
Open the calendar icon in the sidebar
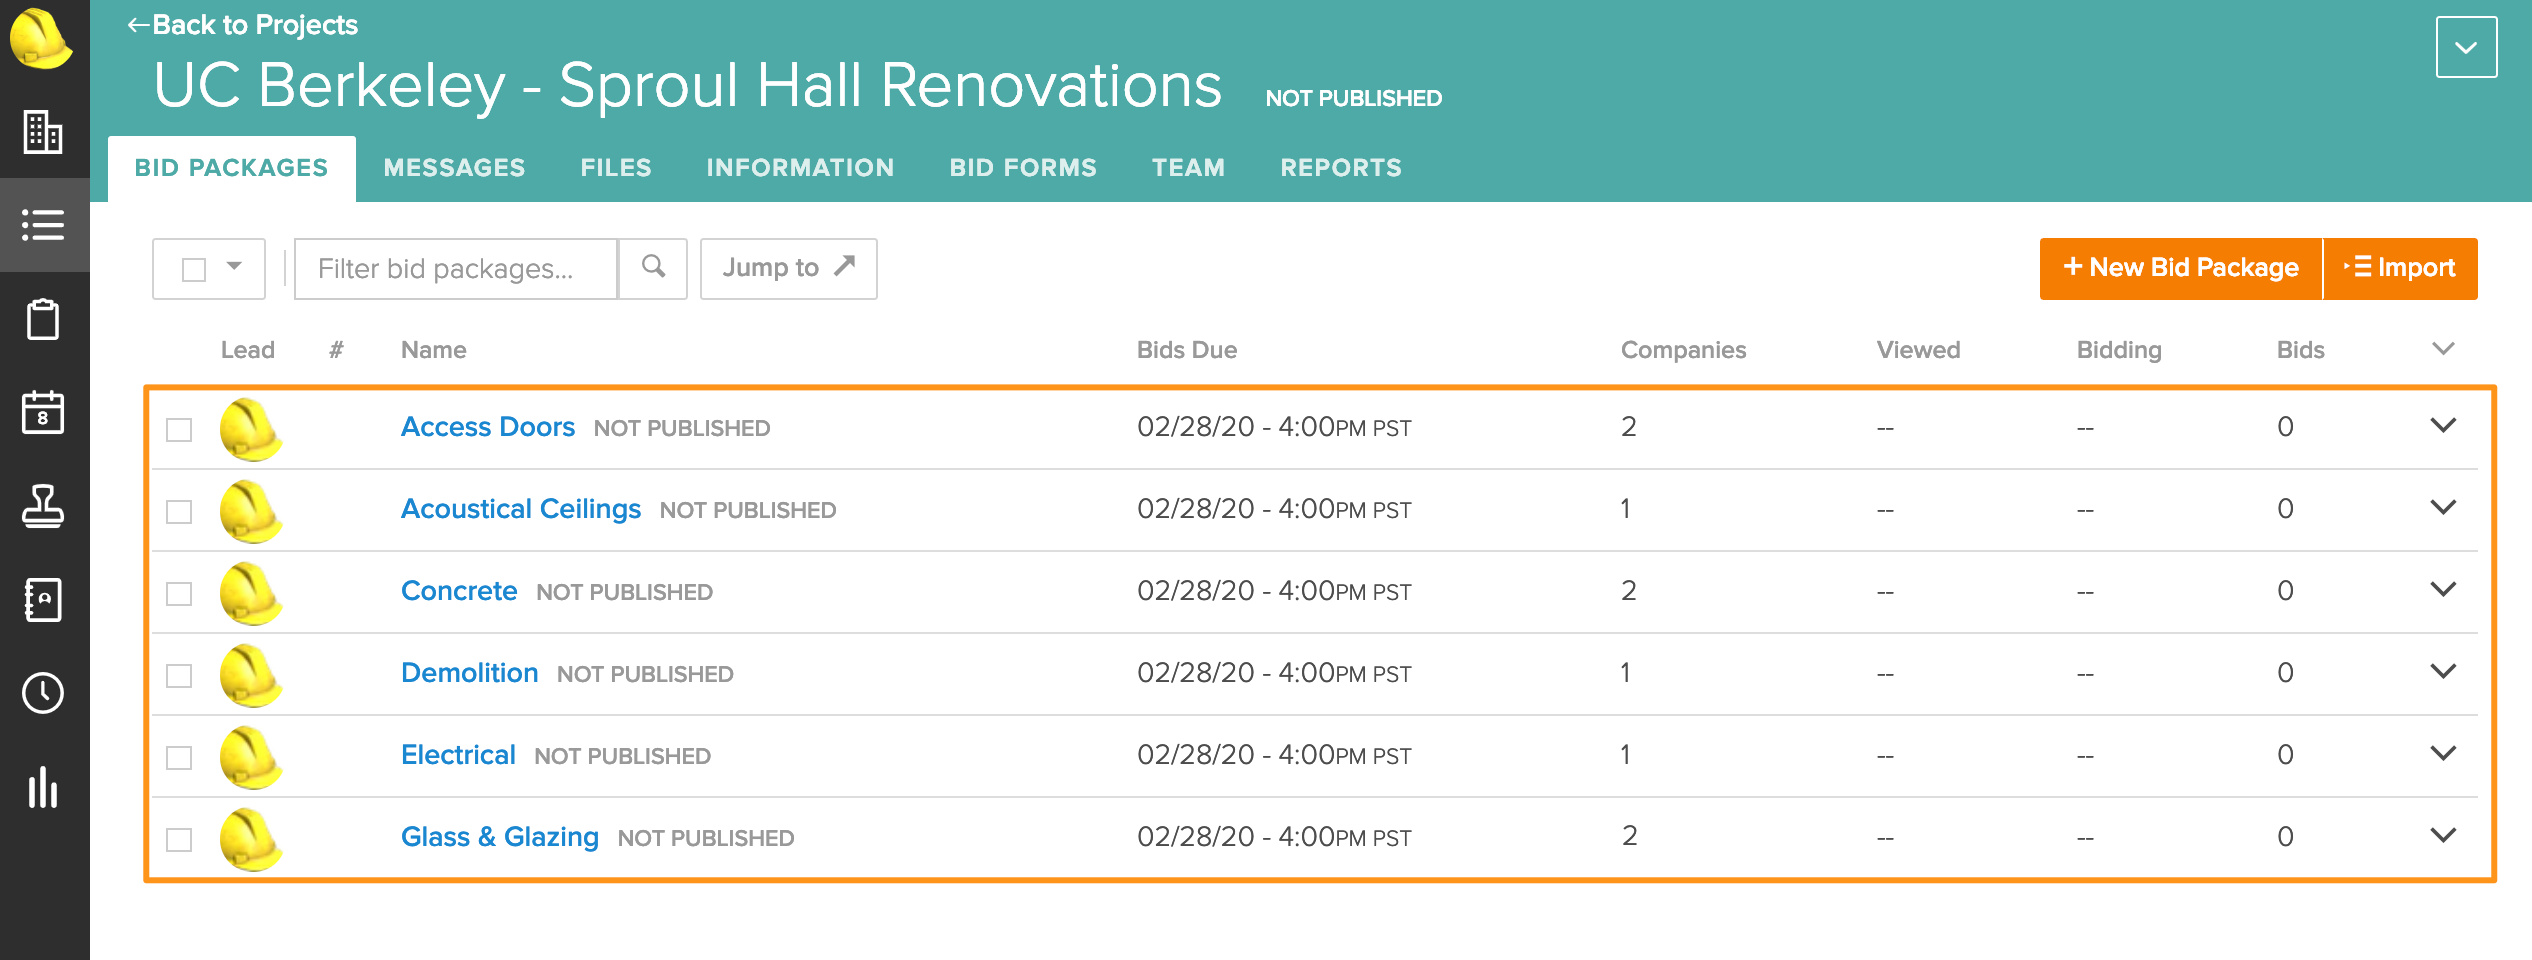coord(43,412)
